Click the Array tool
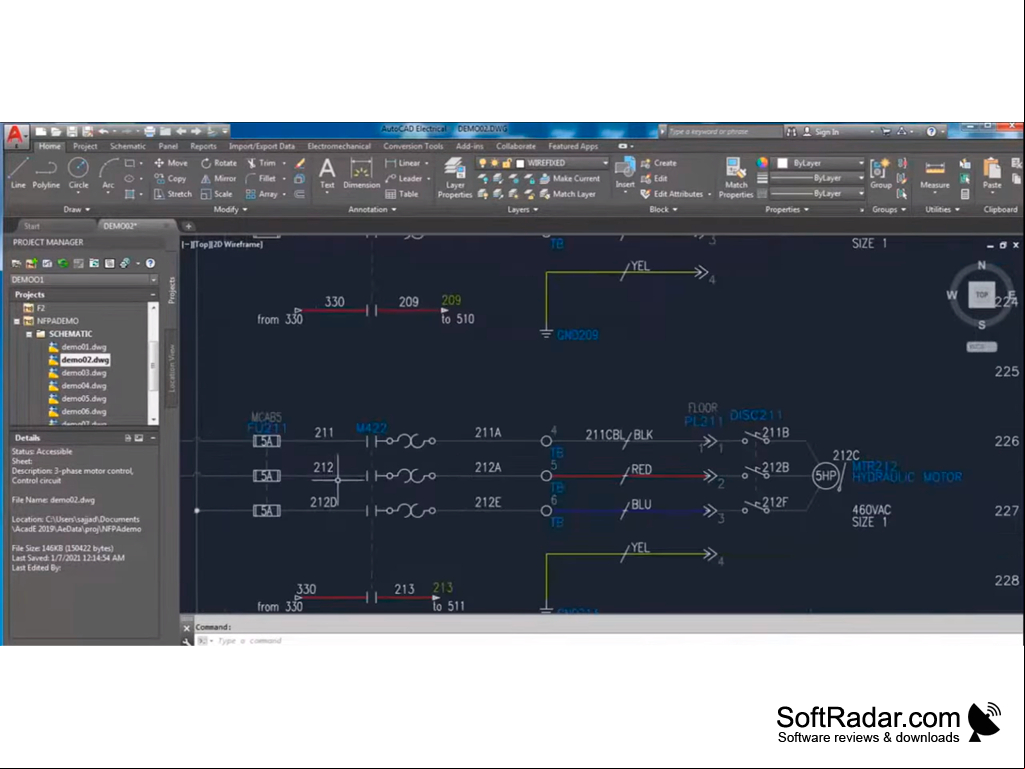Image resolution: width=1025 pixels, height=769 pixels. [262, 194]
